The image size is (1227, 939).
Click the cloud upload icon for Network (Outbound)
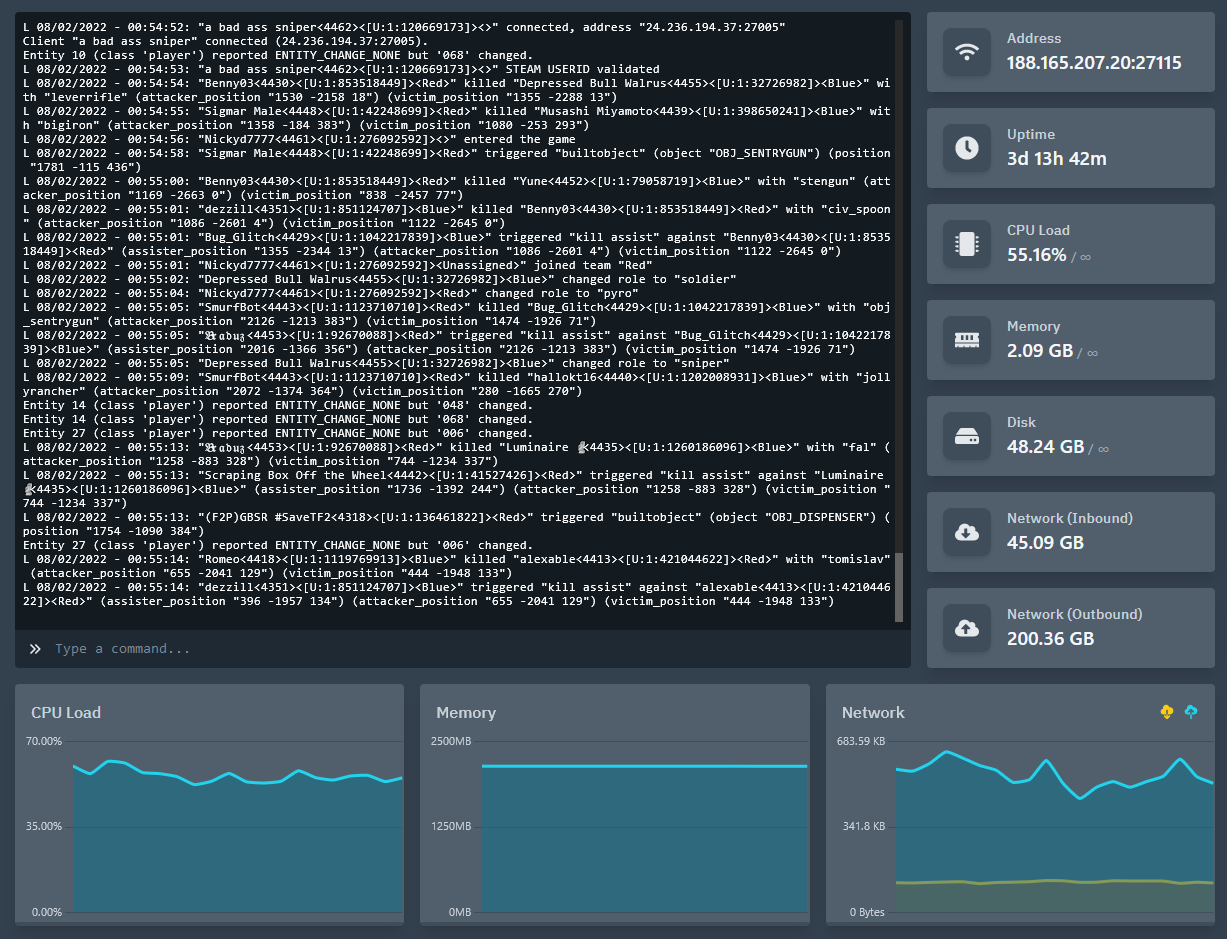click(967, 628)
